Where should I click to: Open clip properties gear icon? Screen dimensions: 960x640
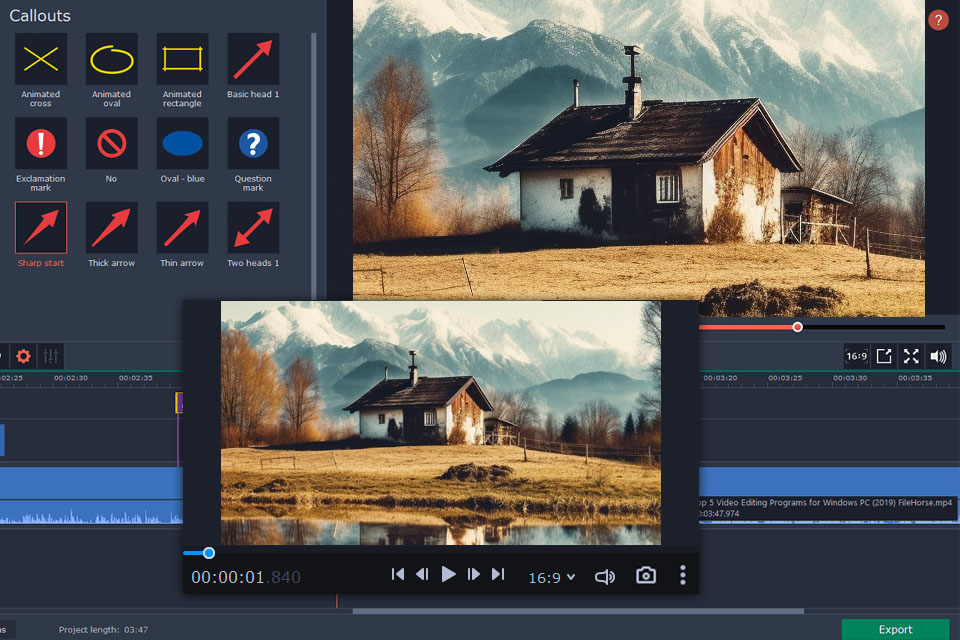pos(23,356)
